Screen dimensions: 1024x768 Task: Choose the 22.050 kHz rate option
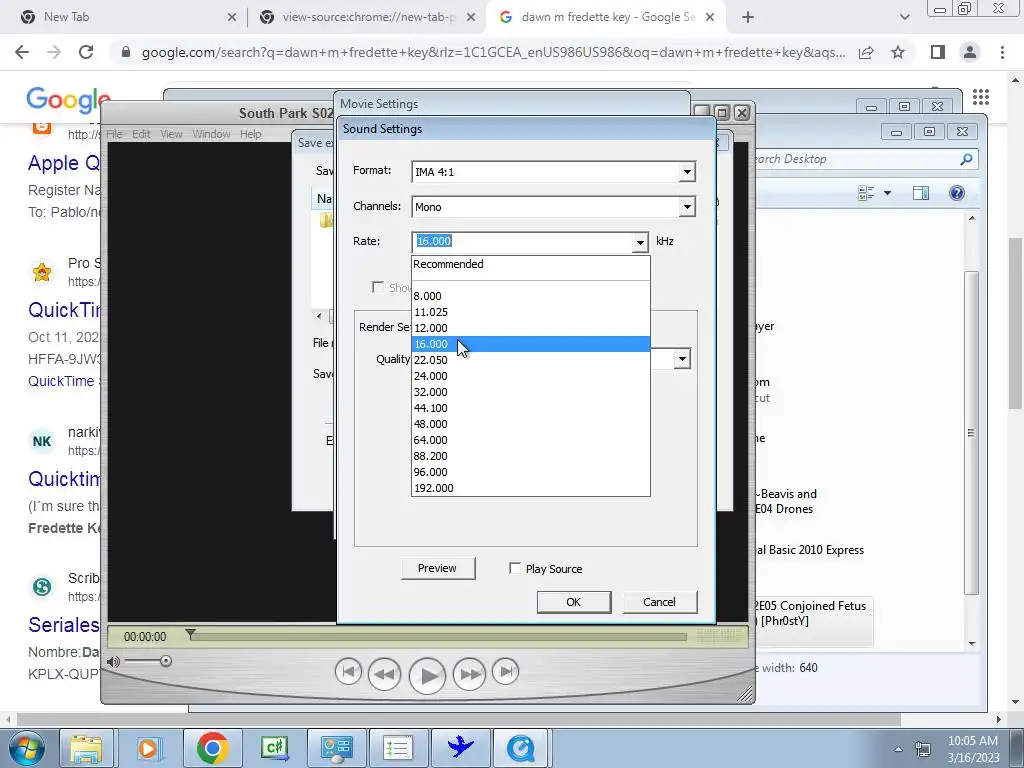pyautogui.click(x=530, y=360)
